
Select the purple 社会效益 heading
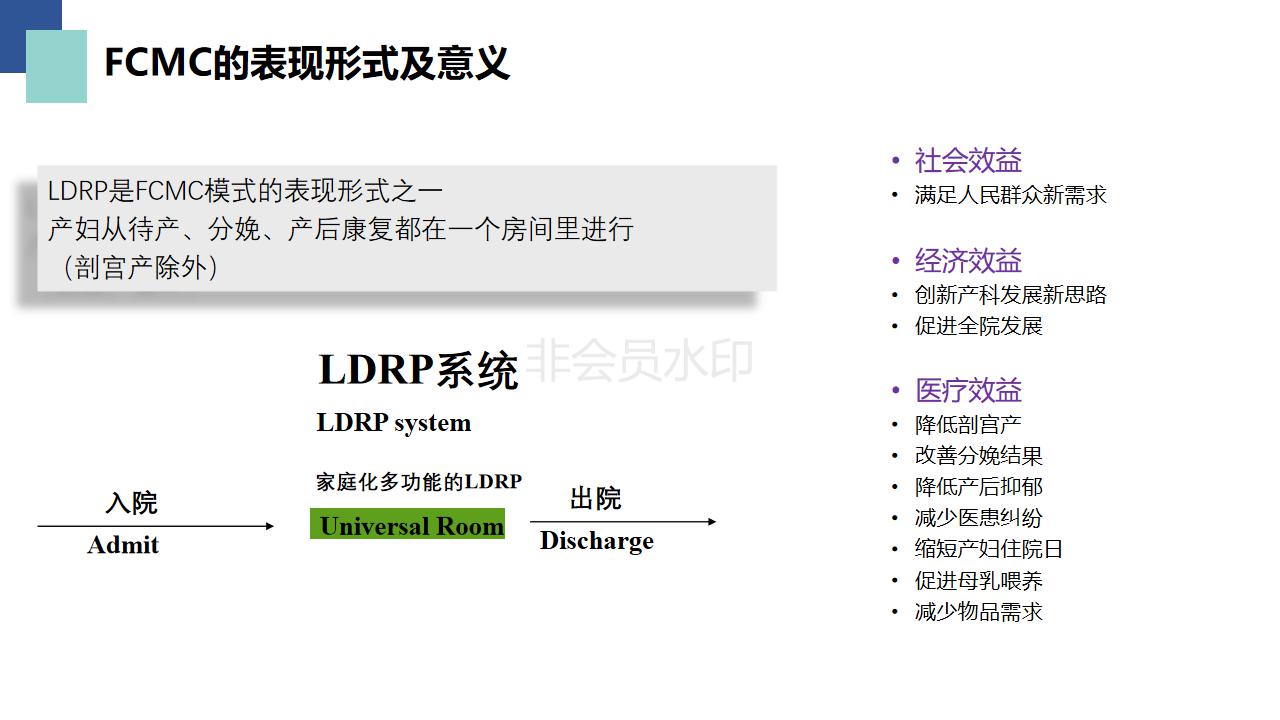coord(968,161)
